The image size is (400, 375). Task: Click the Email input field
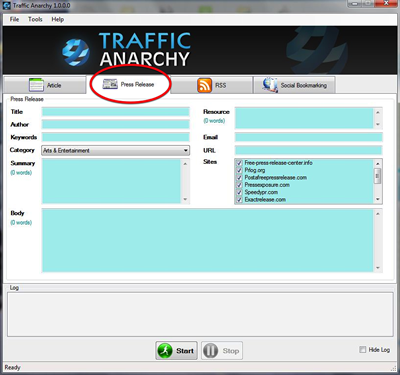tap(309, 137)
